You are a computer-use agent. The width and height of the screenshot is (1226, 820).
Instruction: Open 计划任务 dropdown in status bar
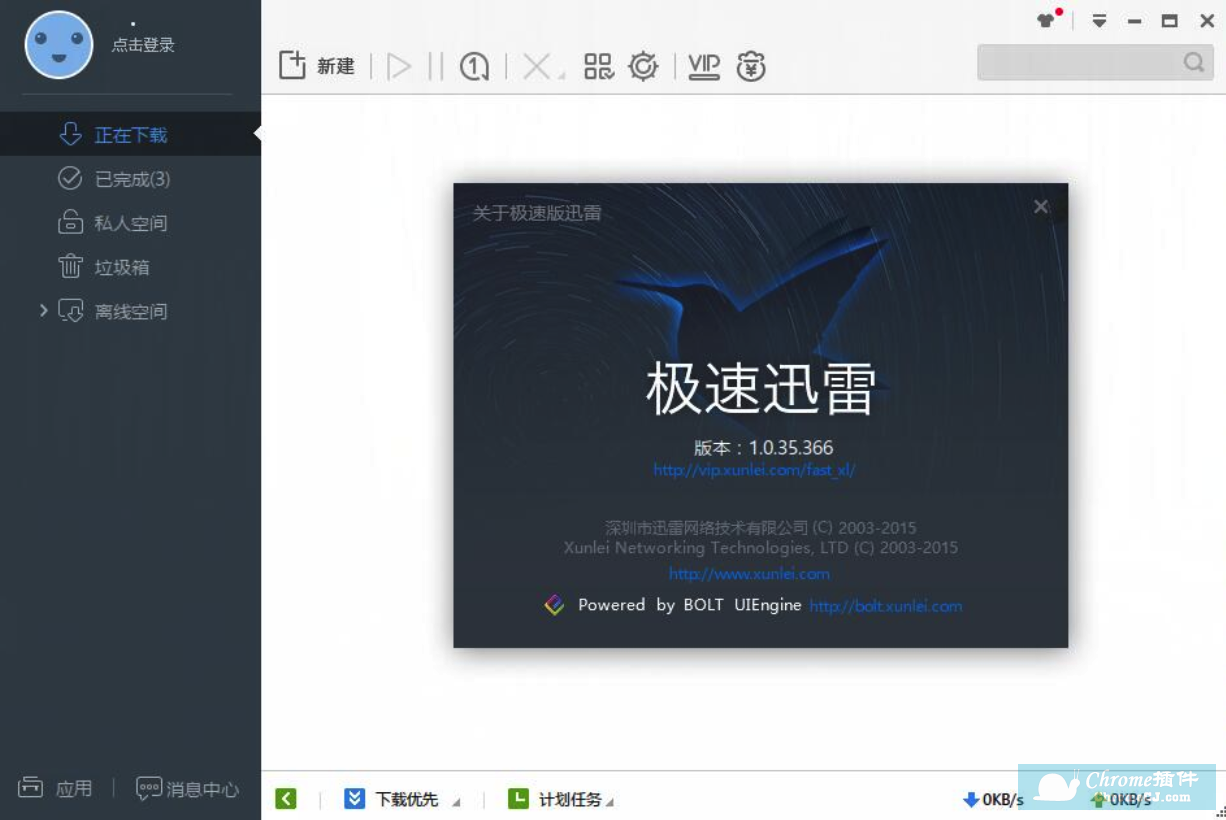pos(561,799)
